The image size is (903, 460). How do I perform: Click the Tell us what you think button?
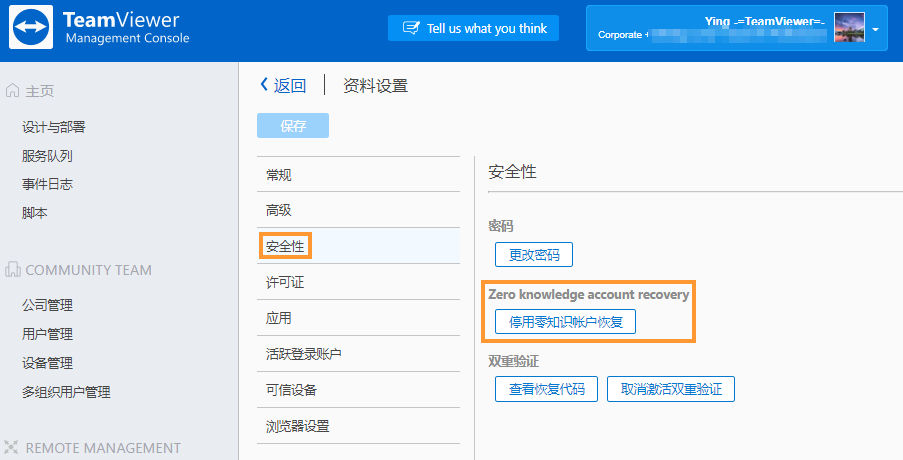click(x=473, y=28)
